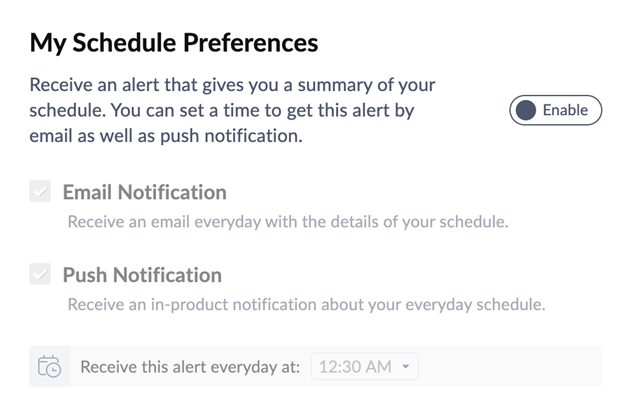Click the calendar clock schedule icon
Viewport: 624px width, 414px height.
(49, 366)
